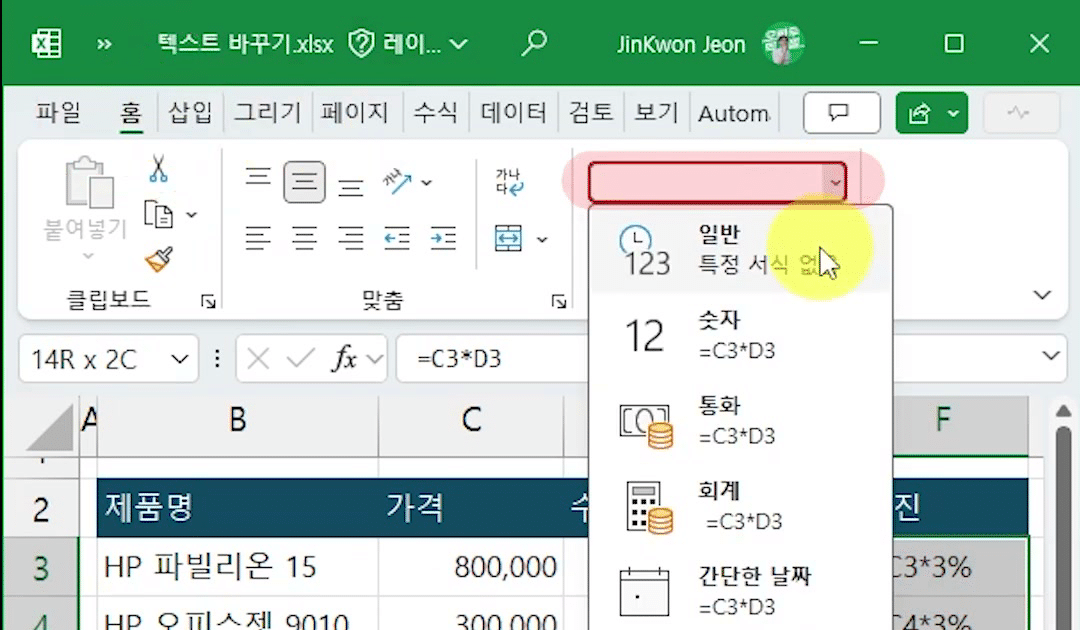Screen dimensions: 1080x630
Task: Expand the formula bar chevron
Action: (x=1050, y=356)
